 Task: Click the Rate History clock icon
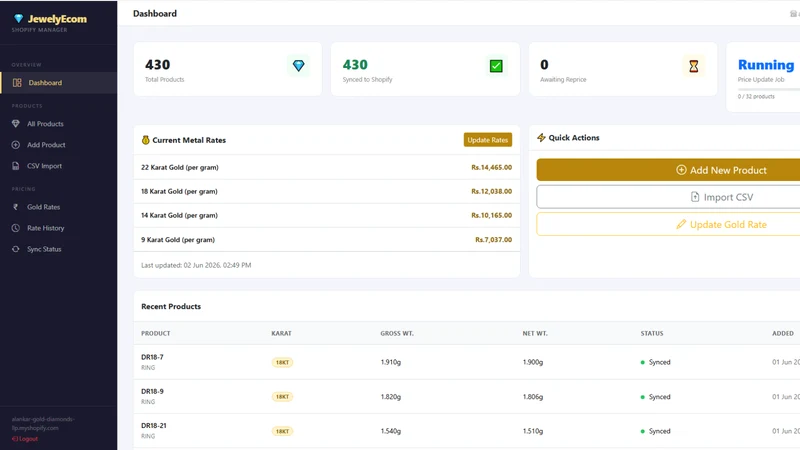(x=16, y=228)
